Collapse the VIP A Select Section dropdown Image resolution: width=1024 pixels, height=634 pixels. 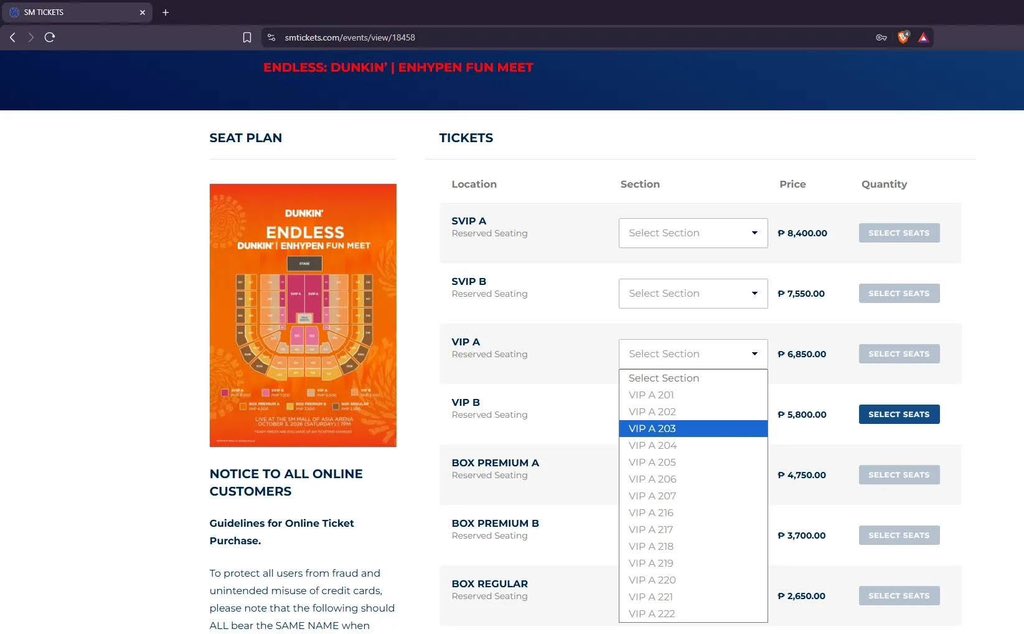(693, 354)
